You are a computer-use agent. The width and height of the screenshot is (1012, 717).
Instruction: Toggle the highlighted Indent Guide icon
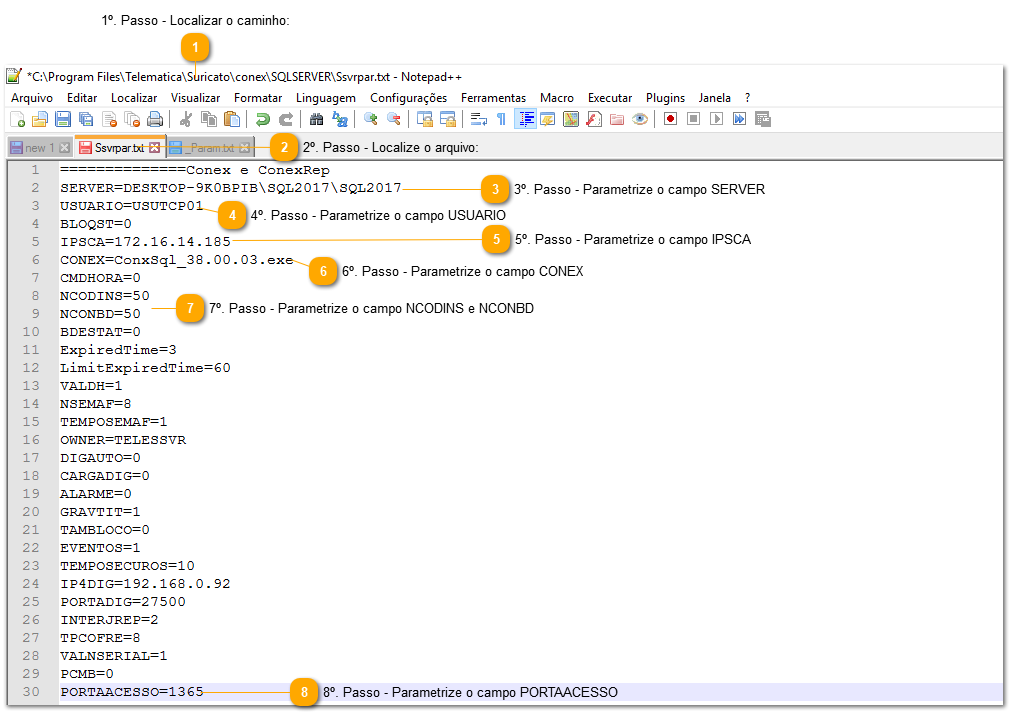tap(526, 119)
